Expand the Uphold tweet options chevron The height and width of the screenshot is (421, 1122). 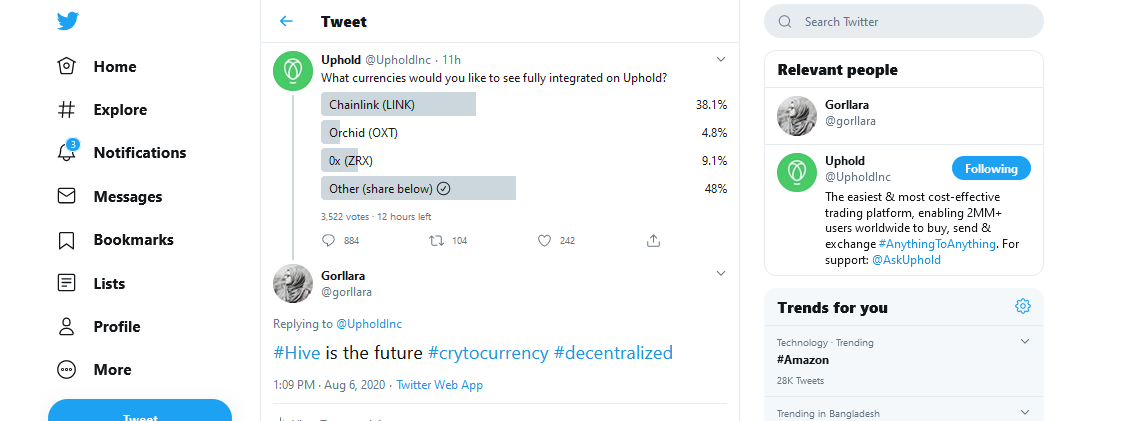(721, 59)
